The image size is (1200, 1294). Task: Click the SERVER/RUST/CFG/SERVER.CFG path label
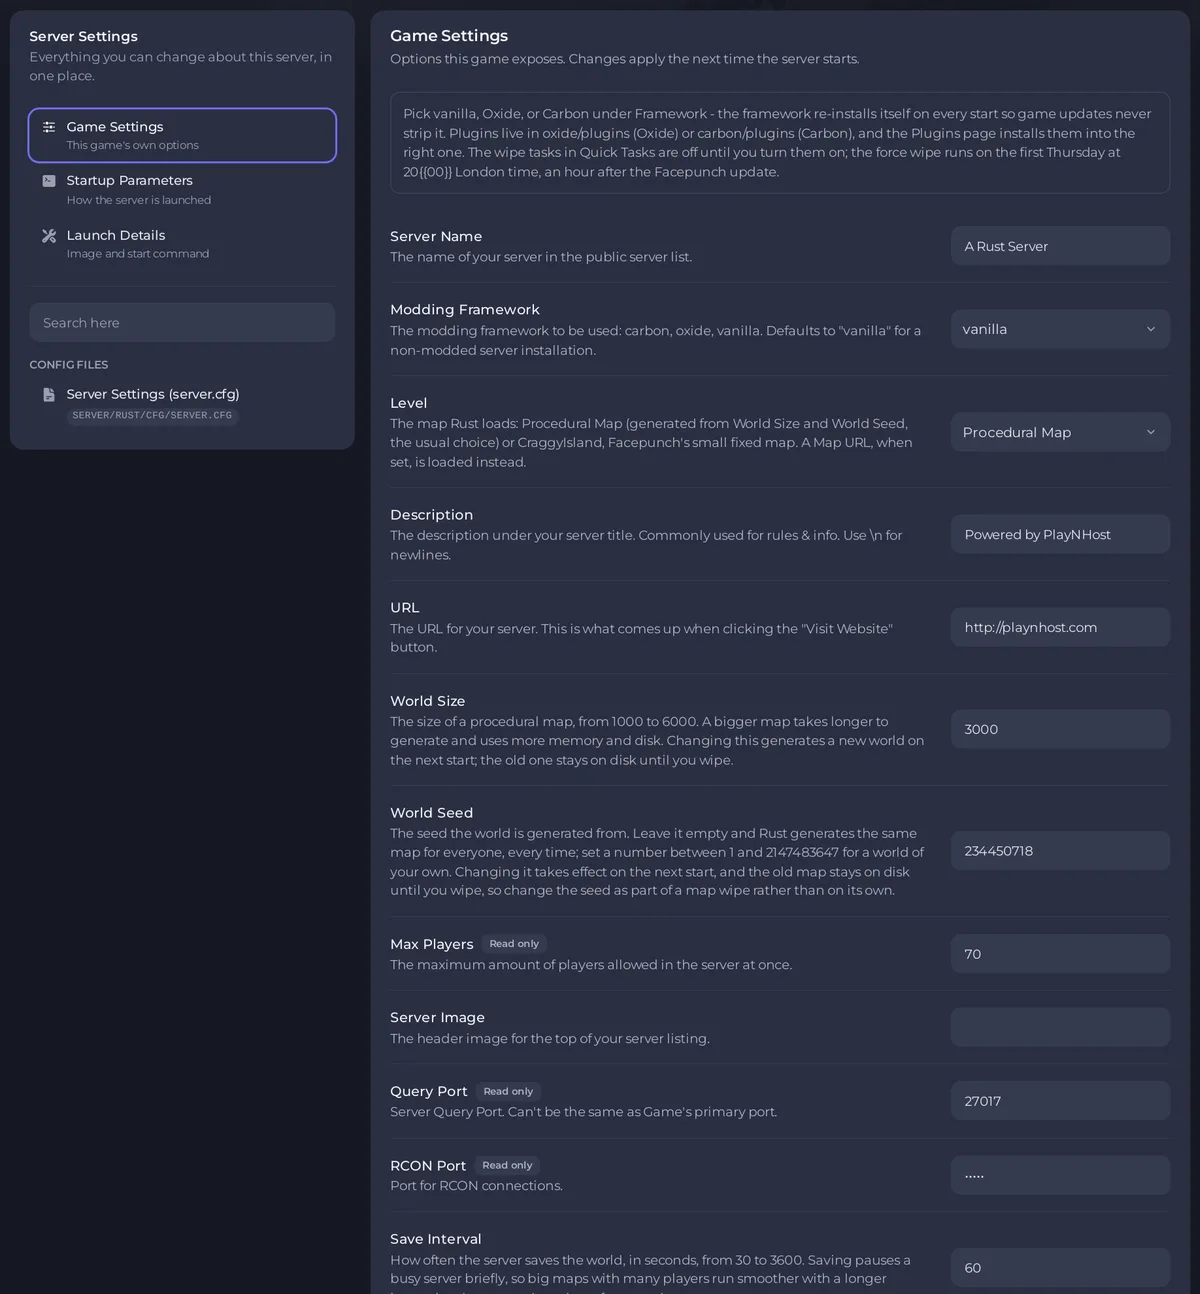(152, 415)
